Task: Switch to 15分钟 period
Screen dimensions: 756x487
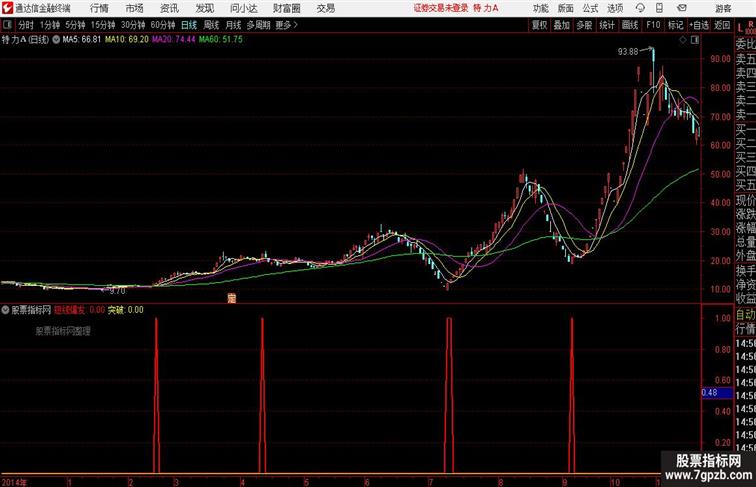Action: [x=103, y=25]
